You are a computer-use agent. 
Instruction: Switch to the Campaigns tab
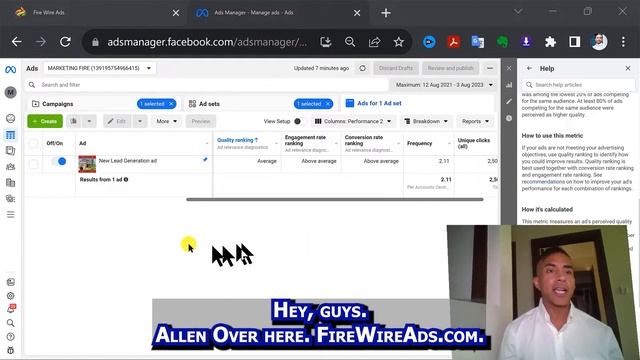coord(57,104)
